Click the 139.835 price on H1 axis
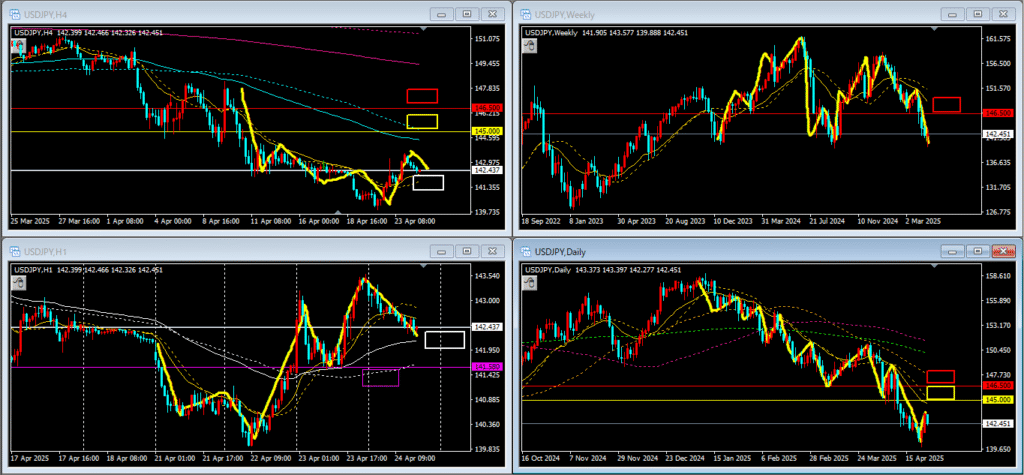This screenshot has width=1024, height=475. [487, 450]
